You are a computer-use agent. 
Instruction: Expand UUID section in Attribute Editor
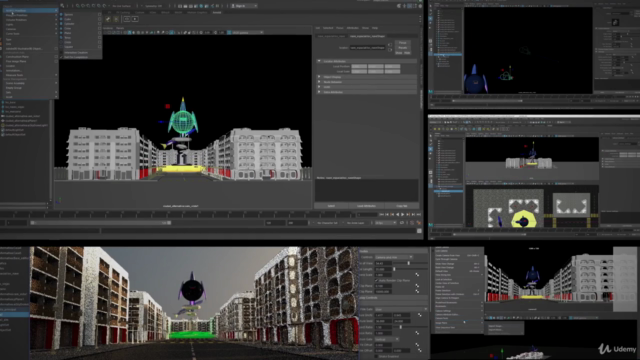367,87
